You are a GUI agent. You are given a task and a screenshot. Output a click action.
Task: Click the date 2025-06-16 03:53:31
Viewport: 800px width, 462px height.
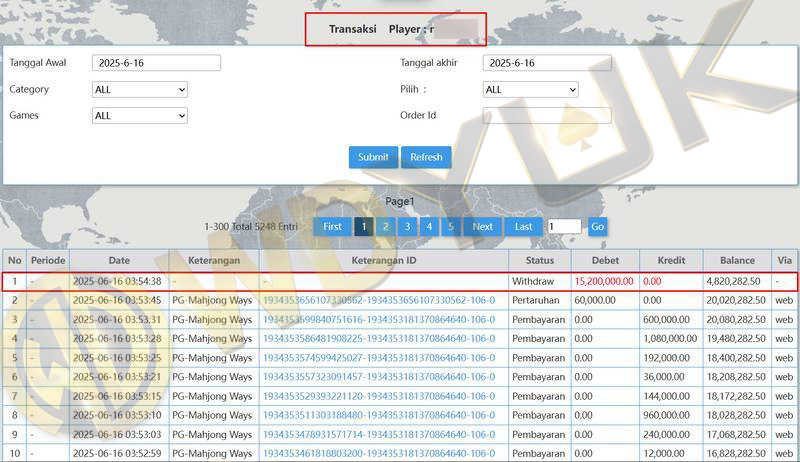[x=117, y=320]
